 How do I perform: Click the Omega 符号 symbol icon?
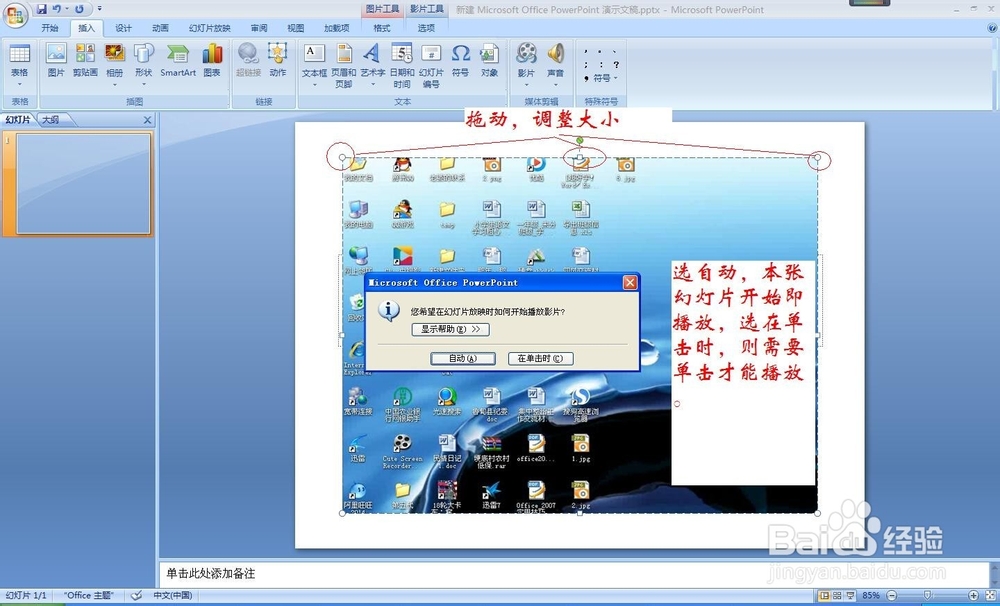[x=460, y=61]
